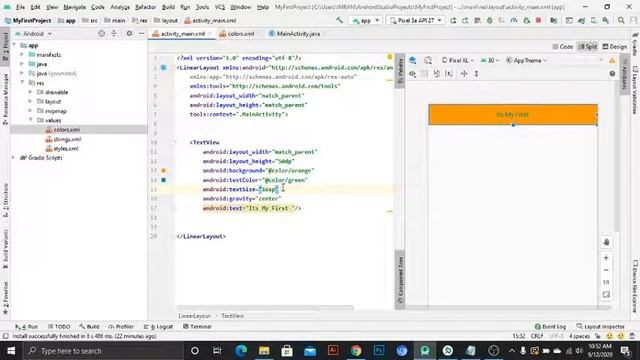Select activity_main.xml editor tab
The image size is (640, 360).
pos(182,34)
